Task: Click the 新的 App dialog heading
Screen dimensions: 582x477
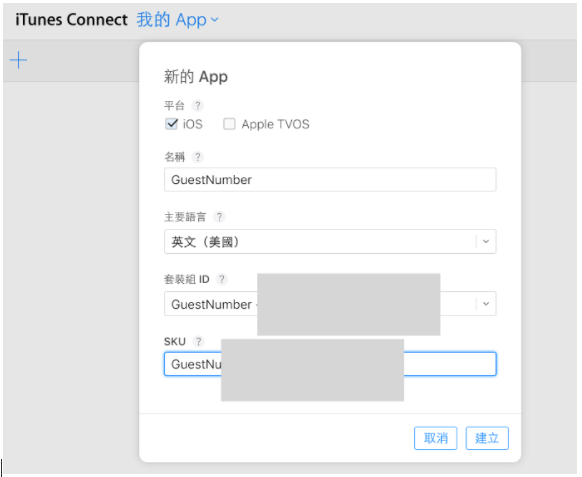Action: 196,77
